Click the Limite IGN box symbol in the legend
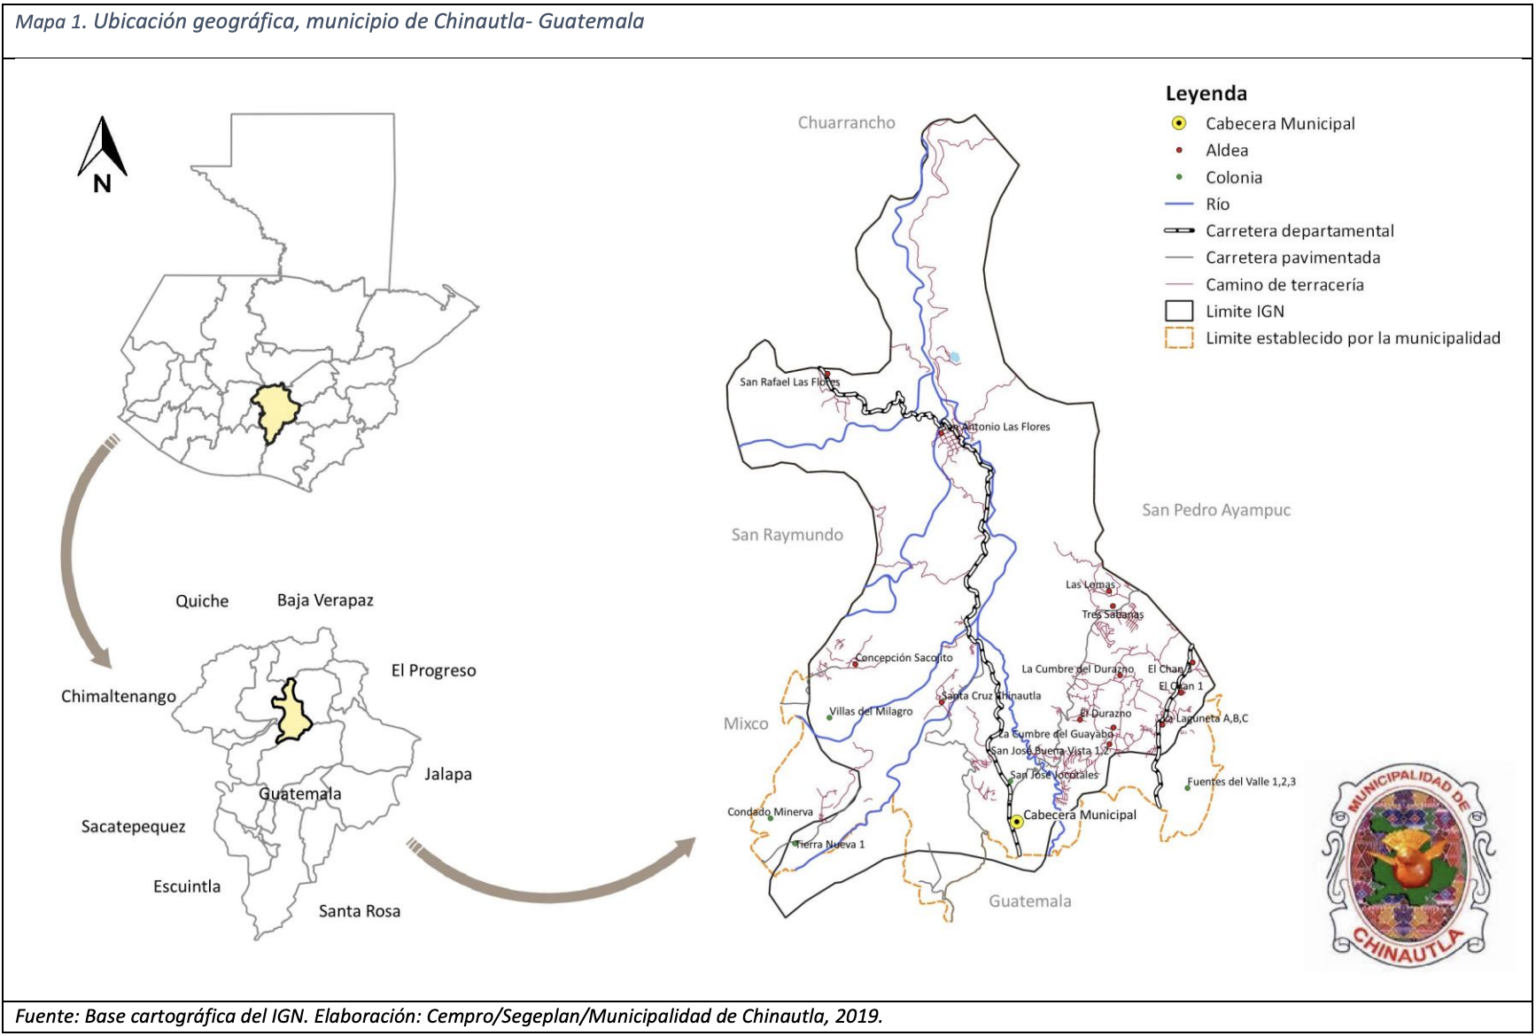1536x1036 pixels. click(1180, 311)
